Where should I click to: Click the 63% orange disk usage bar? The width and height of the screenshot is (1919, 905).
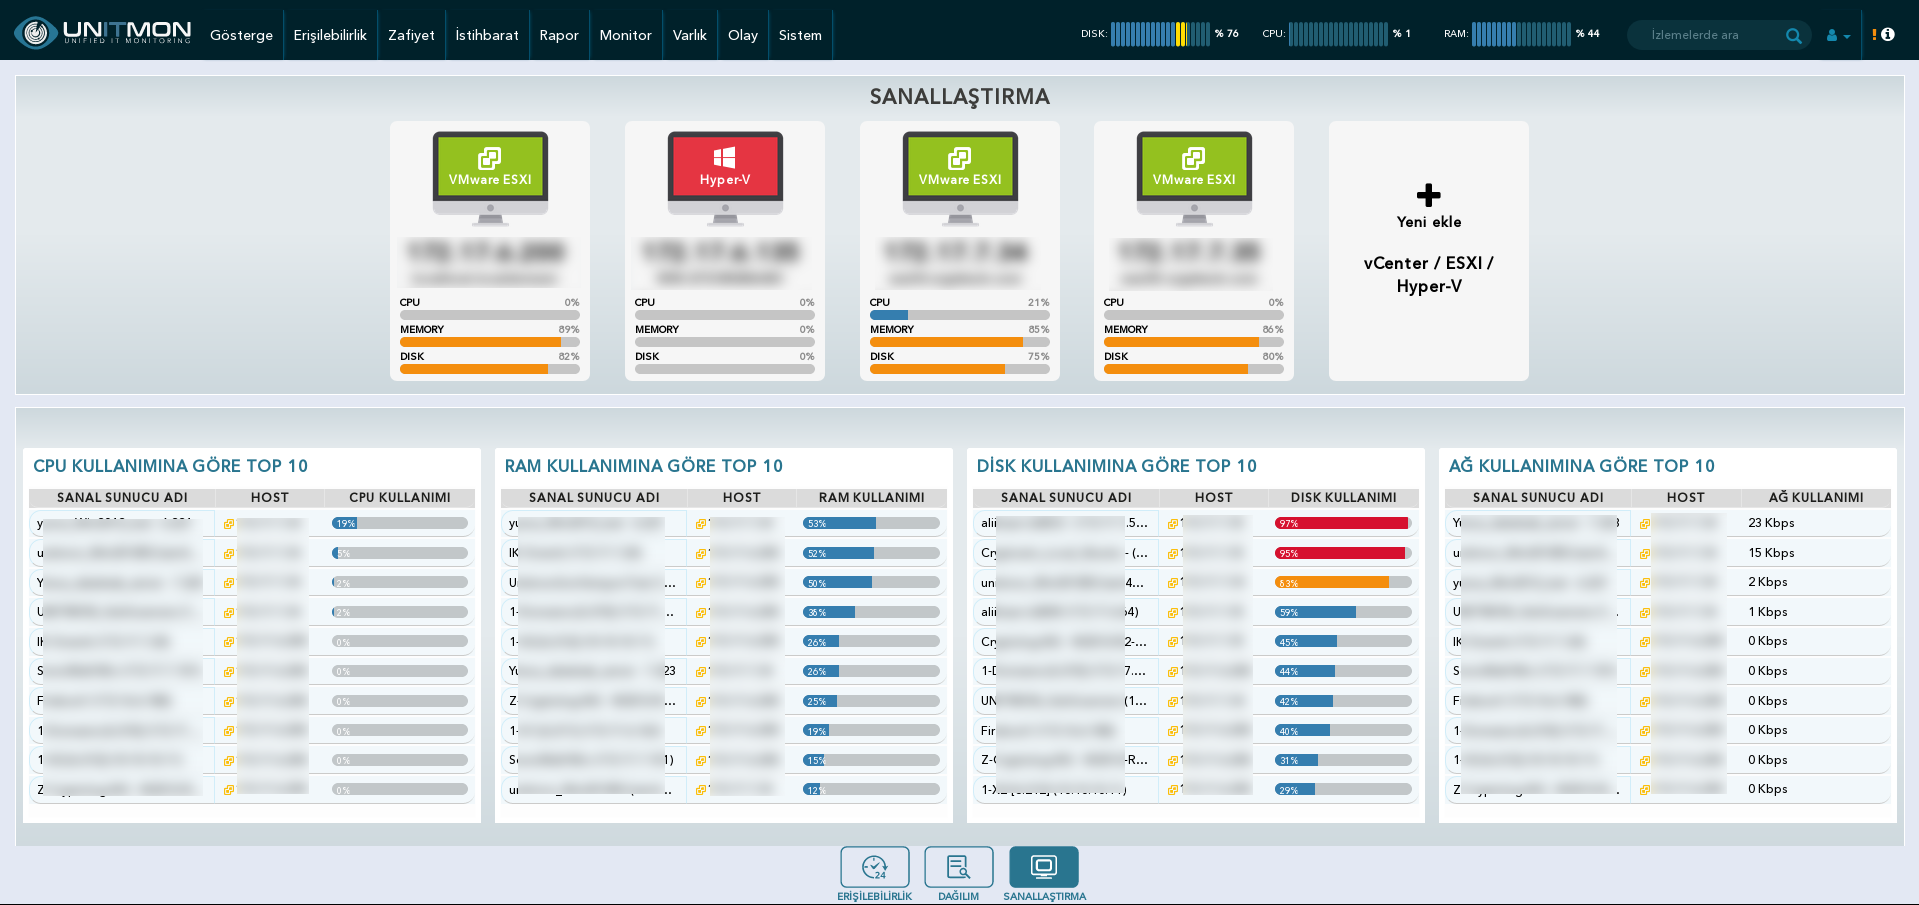[1343, 583]
